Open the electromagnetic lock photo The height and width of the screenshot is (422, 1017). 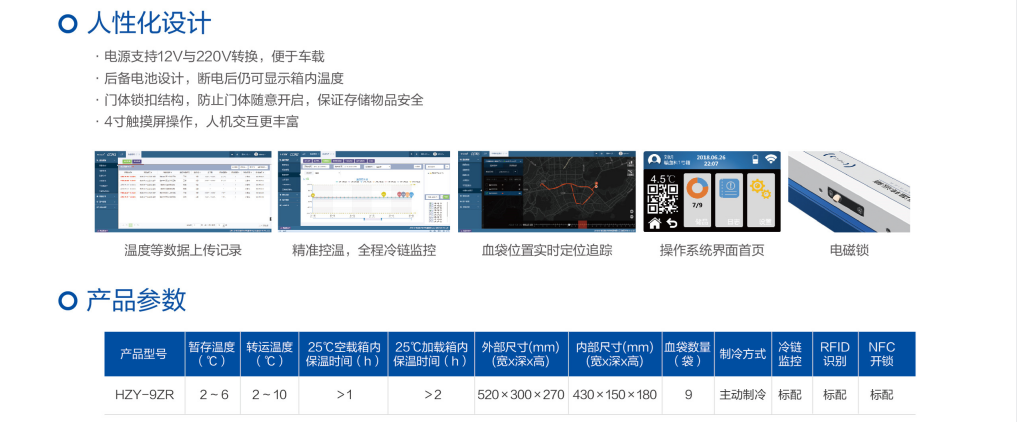tap(849, 191)
